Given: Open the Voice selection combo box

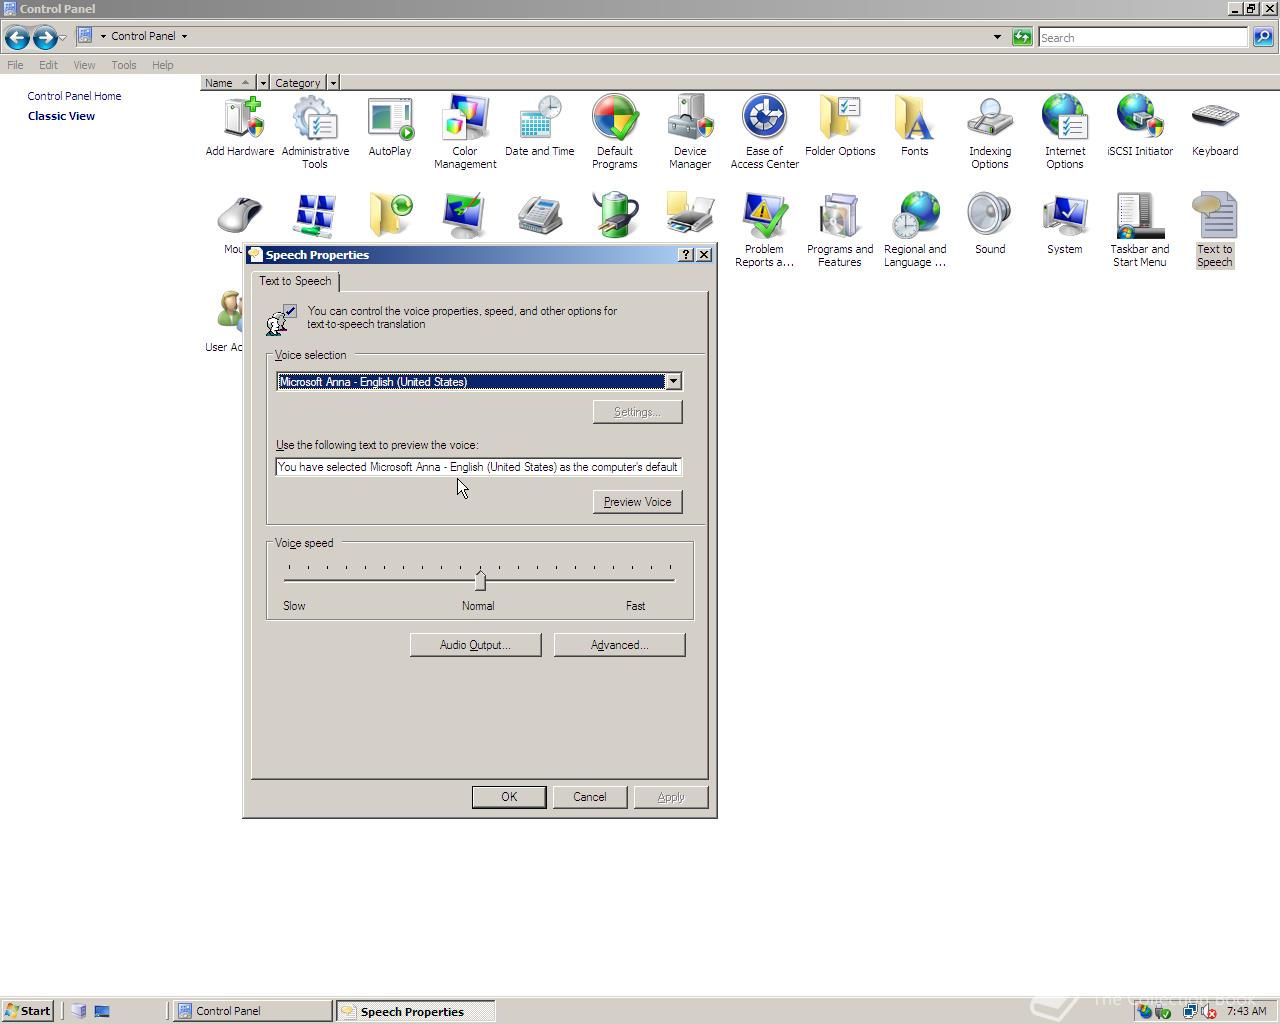Looking at the screenshot, I should 479,381.
